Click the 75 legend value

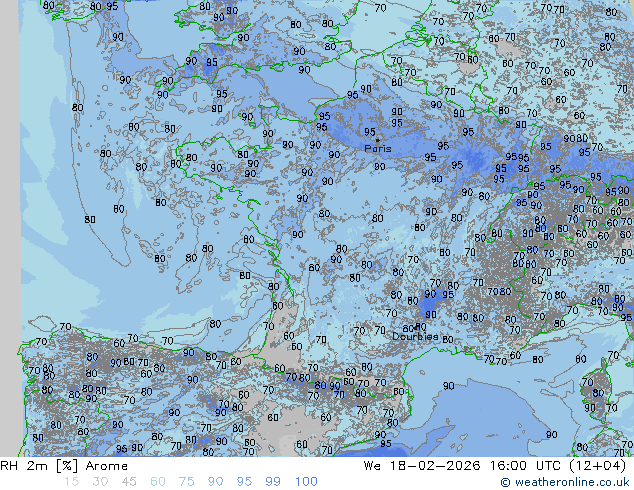(187, 482)
